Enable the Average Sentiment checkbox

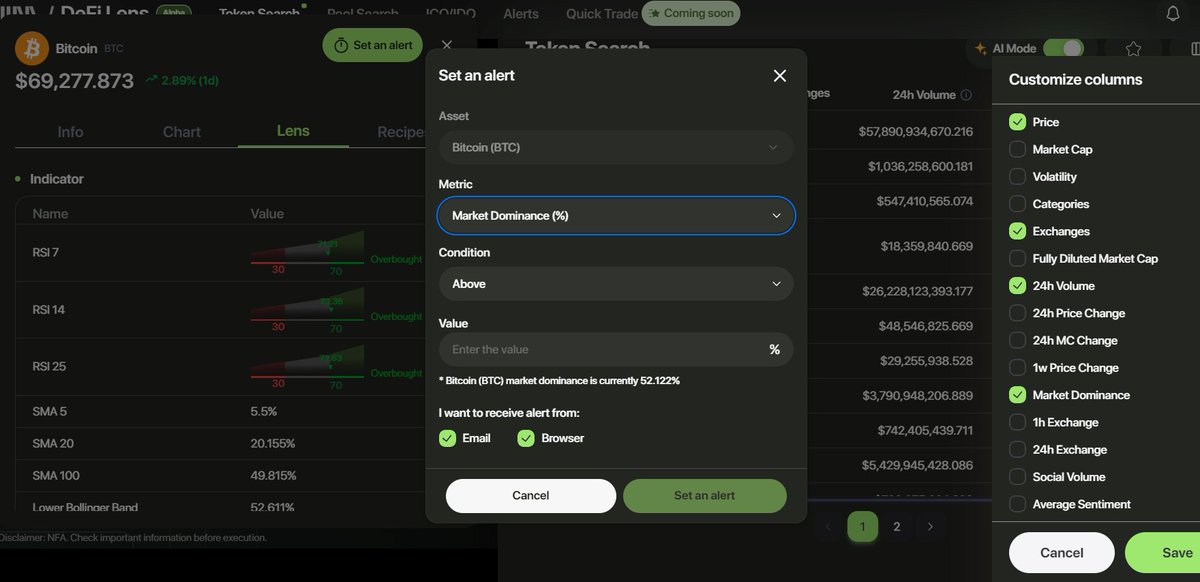(1017, 504)
